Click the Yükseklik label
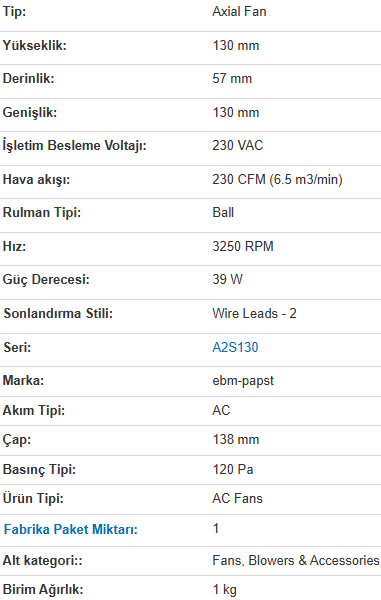 coord(34,46)
